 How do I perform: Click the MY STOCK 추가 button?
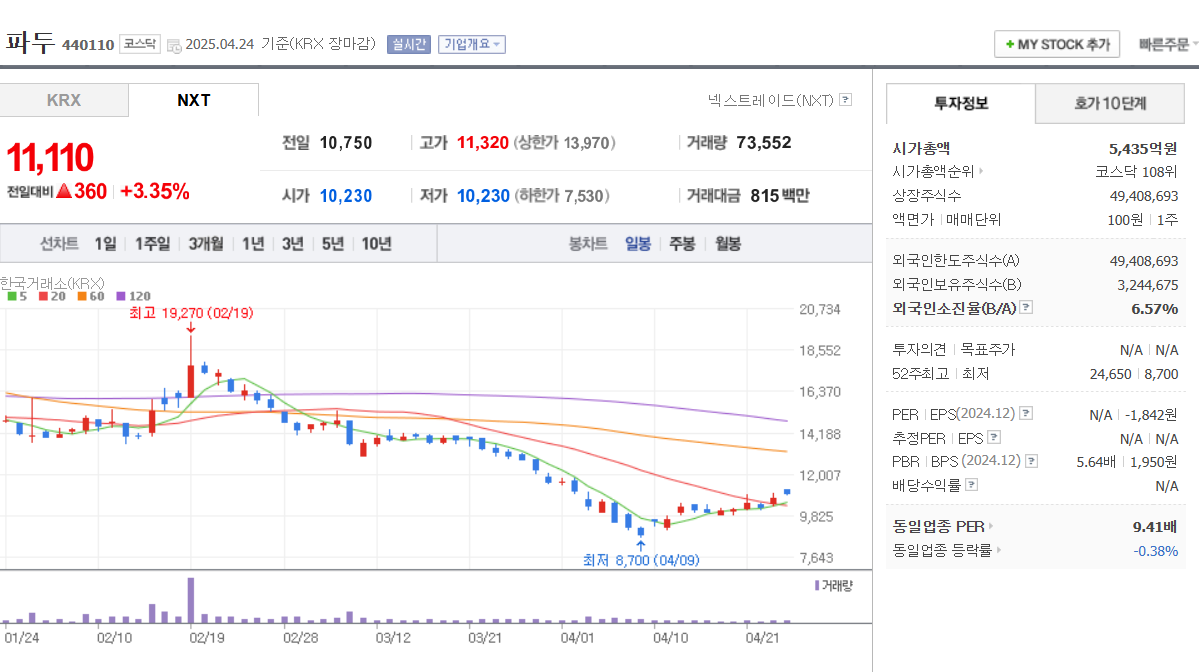coord(1056,44)
